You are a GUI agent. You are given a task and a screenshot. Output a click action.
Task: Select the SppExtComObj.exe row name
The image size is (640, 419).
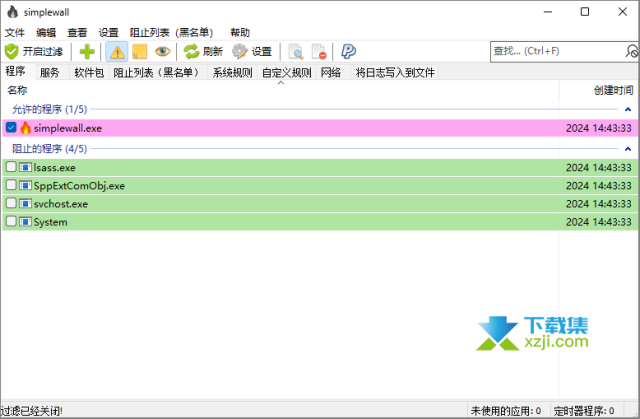[79, 186]
